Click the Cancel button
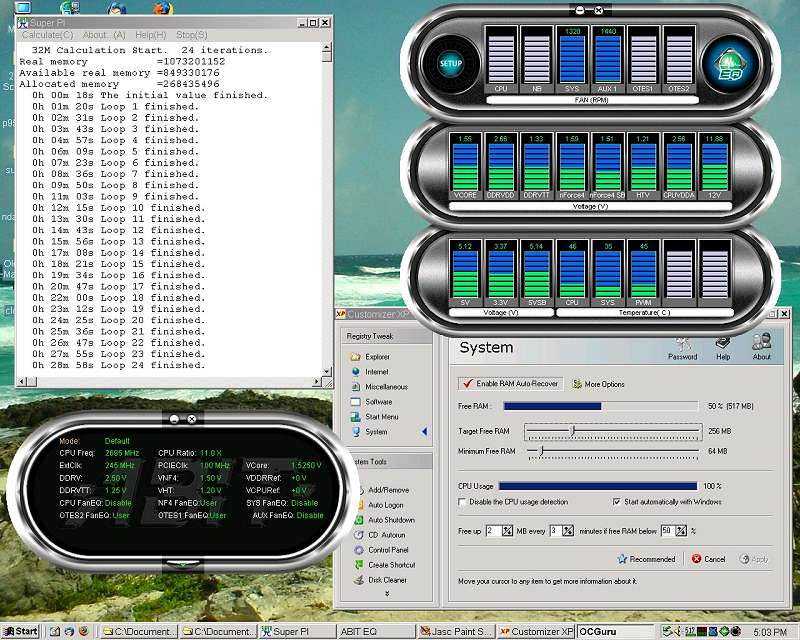 point(709,559)
